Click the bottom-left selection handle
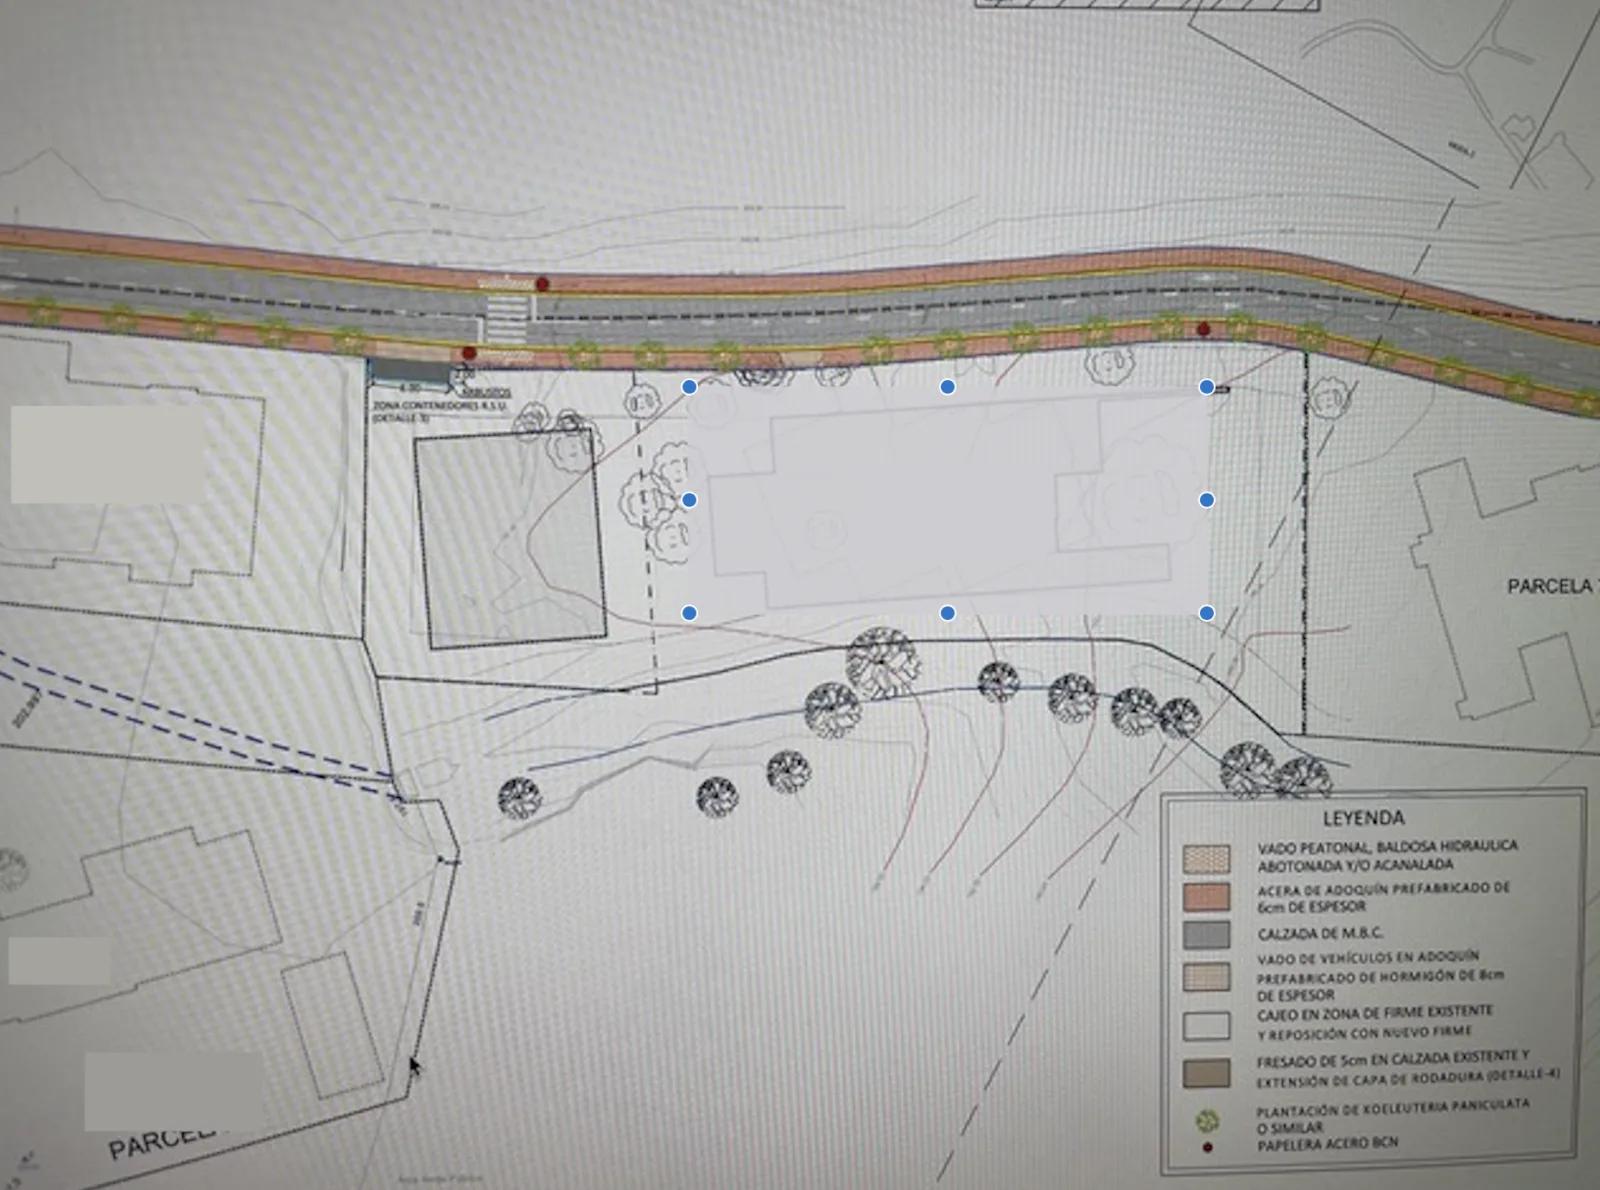The width and height of the screenshot is (1600, 1190). (x=689, y=612)
